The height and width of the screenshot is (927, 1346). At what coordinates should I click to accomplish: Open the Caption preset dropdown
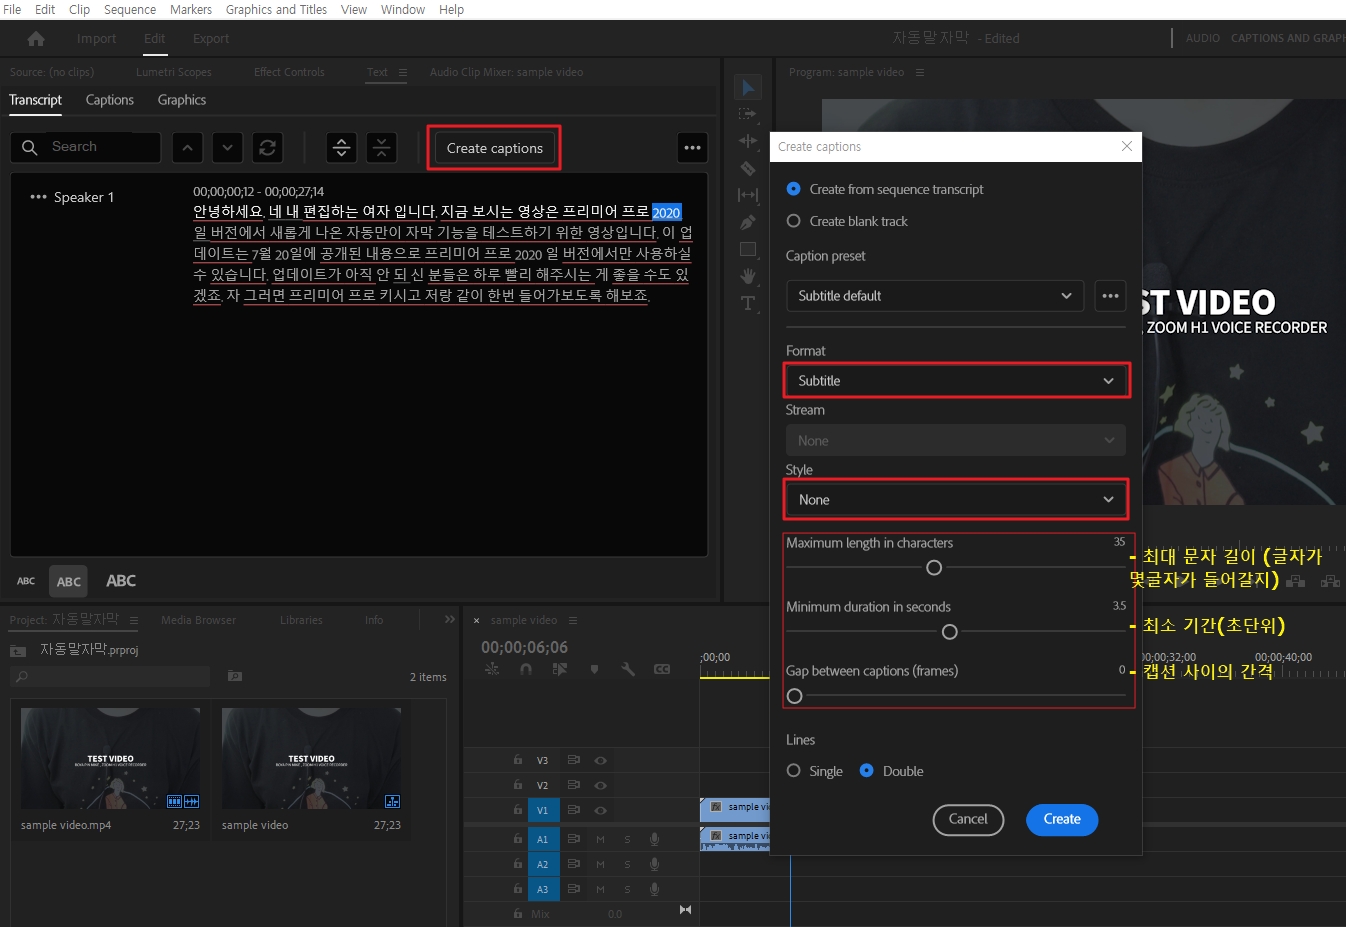[935, 296]
